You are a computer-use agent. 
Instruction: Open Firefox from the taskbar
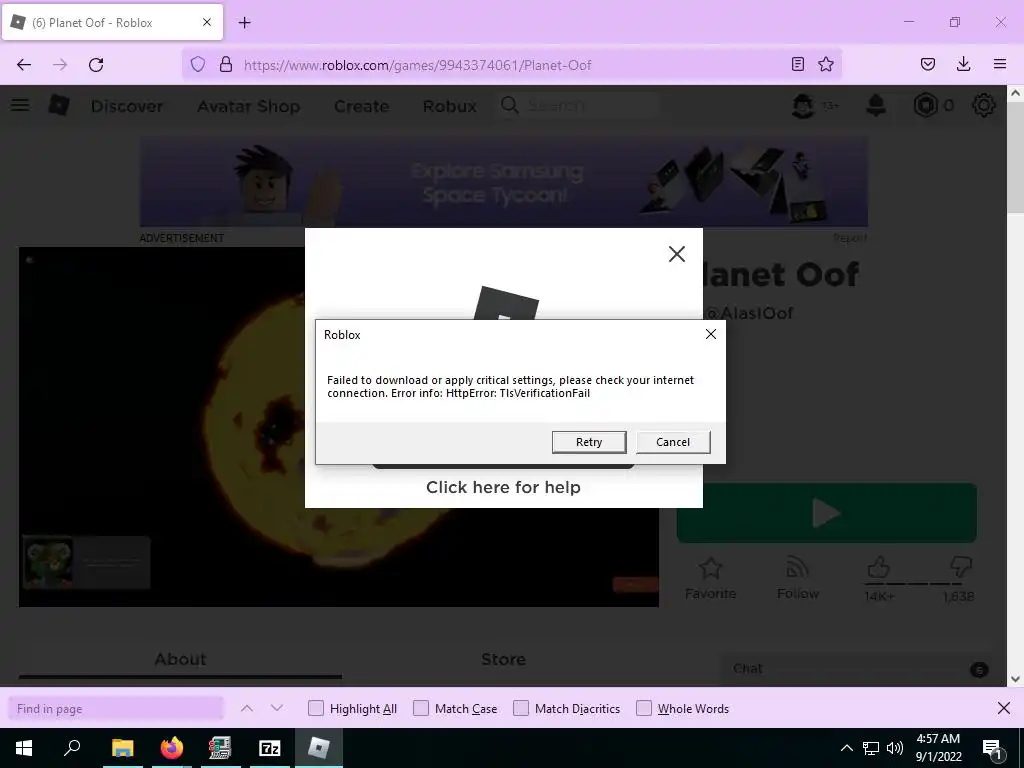point(172,748)
